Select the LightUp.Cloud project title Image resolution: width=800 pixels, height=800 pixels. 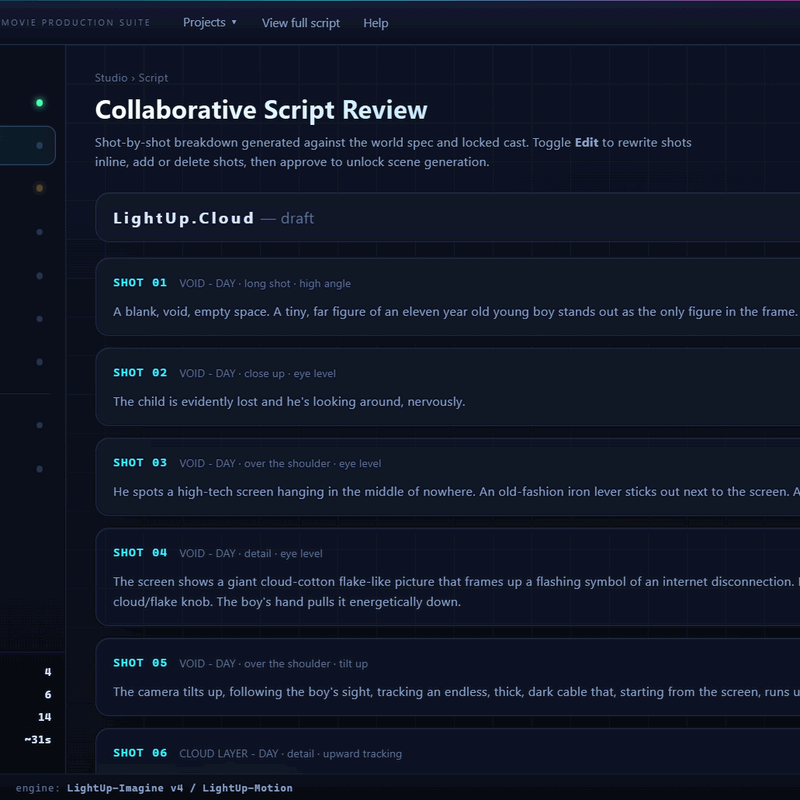(183, 218)
